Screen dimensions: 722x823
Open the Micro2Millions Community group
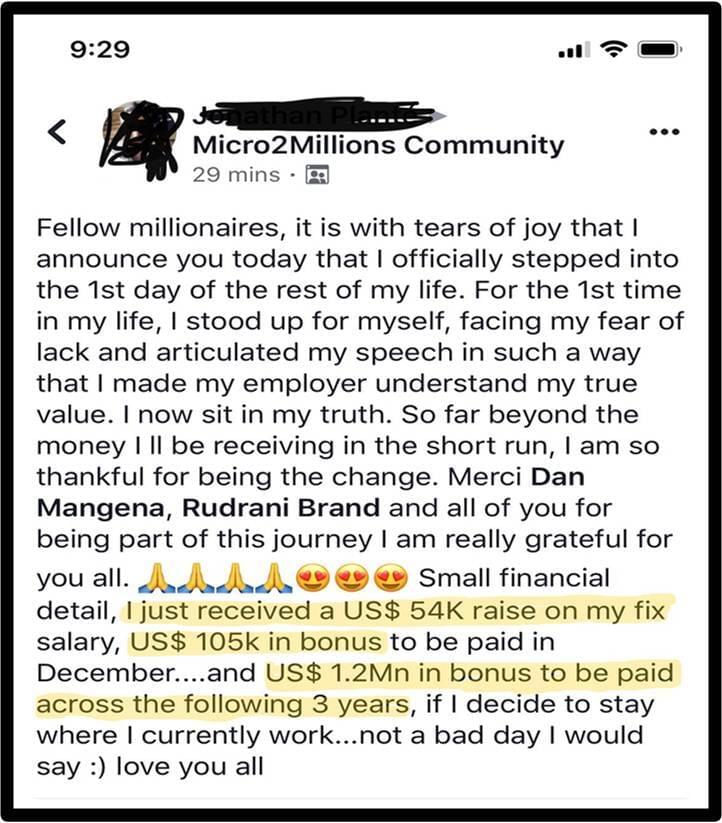(378, 146)
